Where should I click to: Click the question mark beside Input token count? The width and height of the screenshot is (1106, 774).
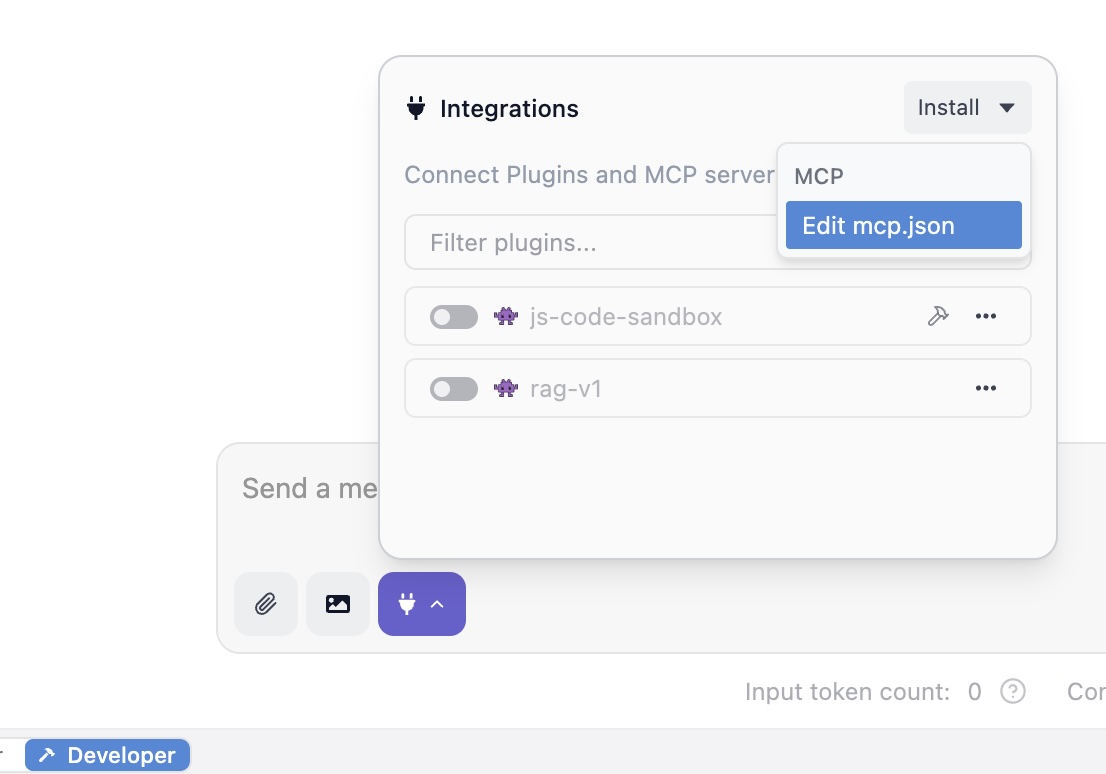1013,691
